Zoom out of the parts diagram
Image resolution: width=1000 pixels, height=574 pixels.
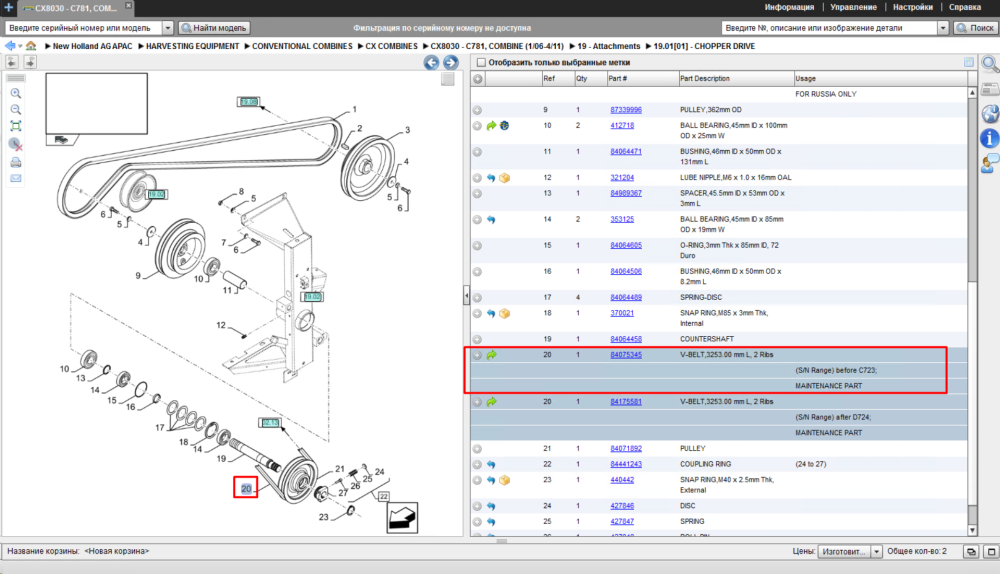click(16, 110)
